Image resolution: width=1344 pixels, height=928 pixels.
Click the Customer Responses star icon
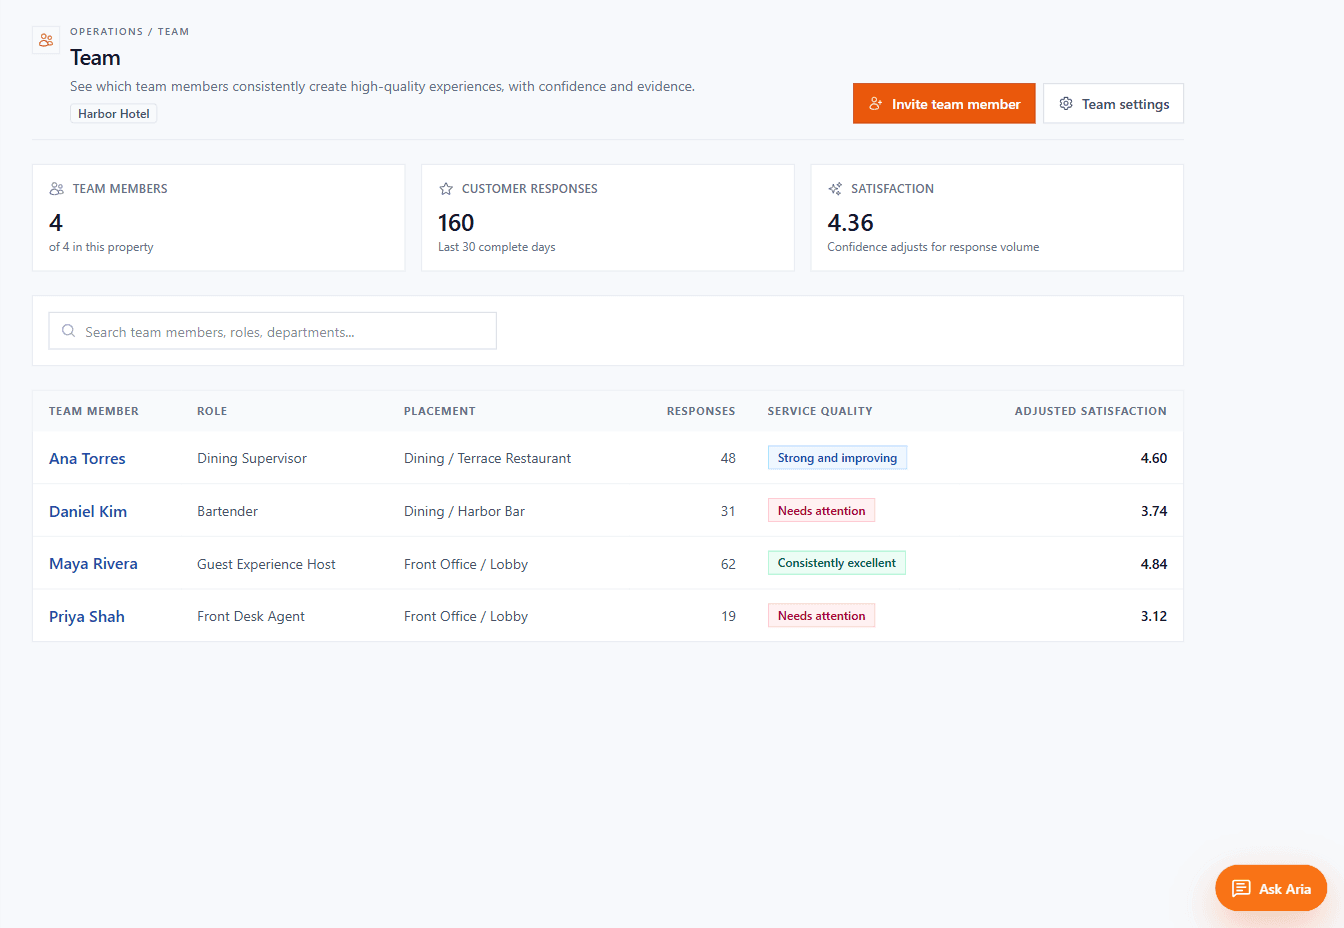[x=446, y=189]
